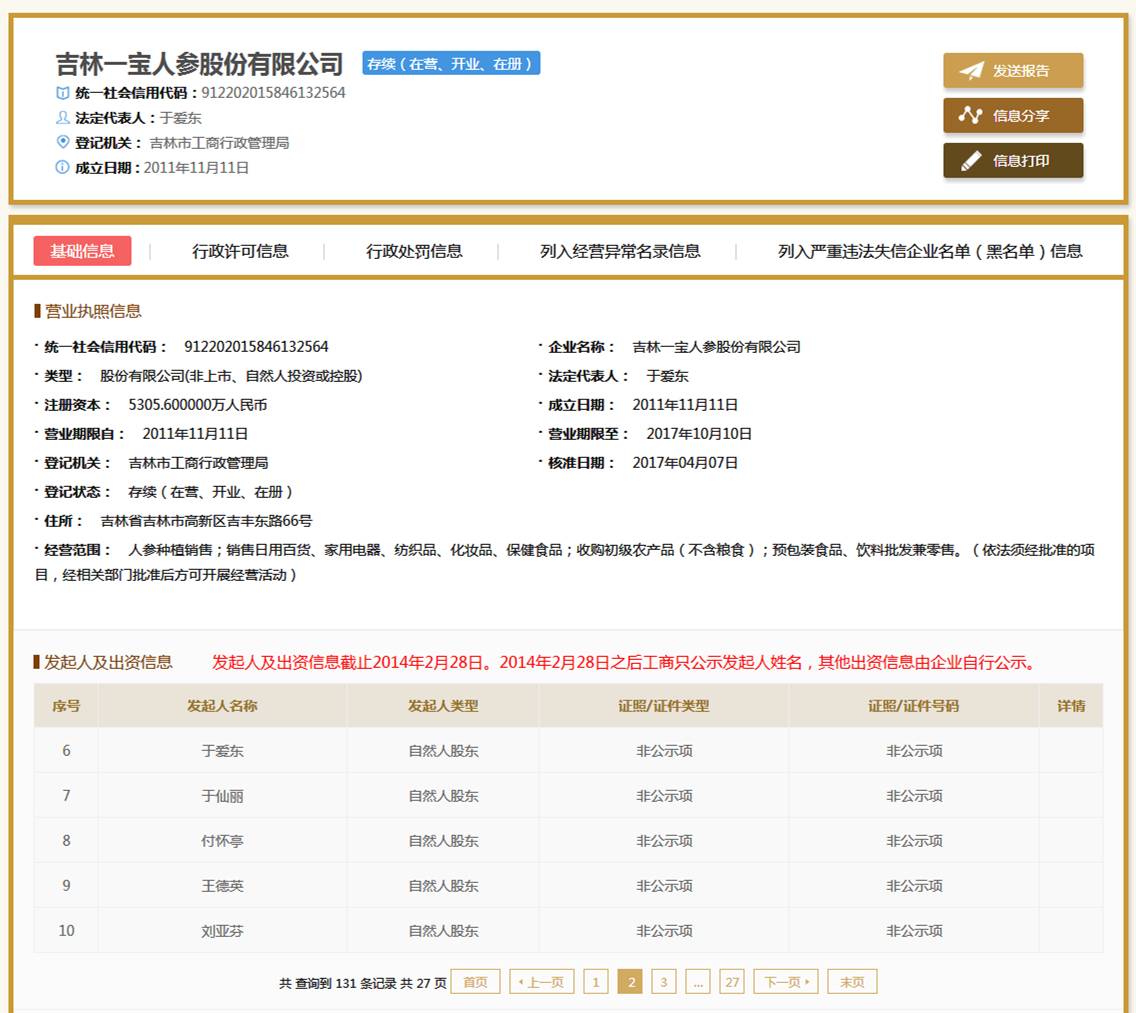Click the pencil print icon
The image size is (1136, 1013).
point(970,161)
